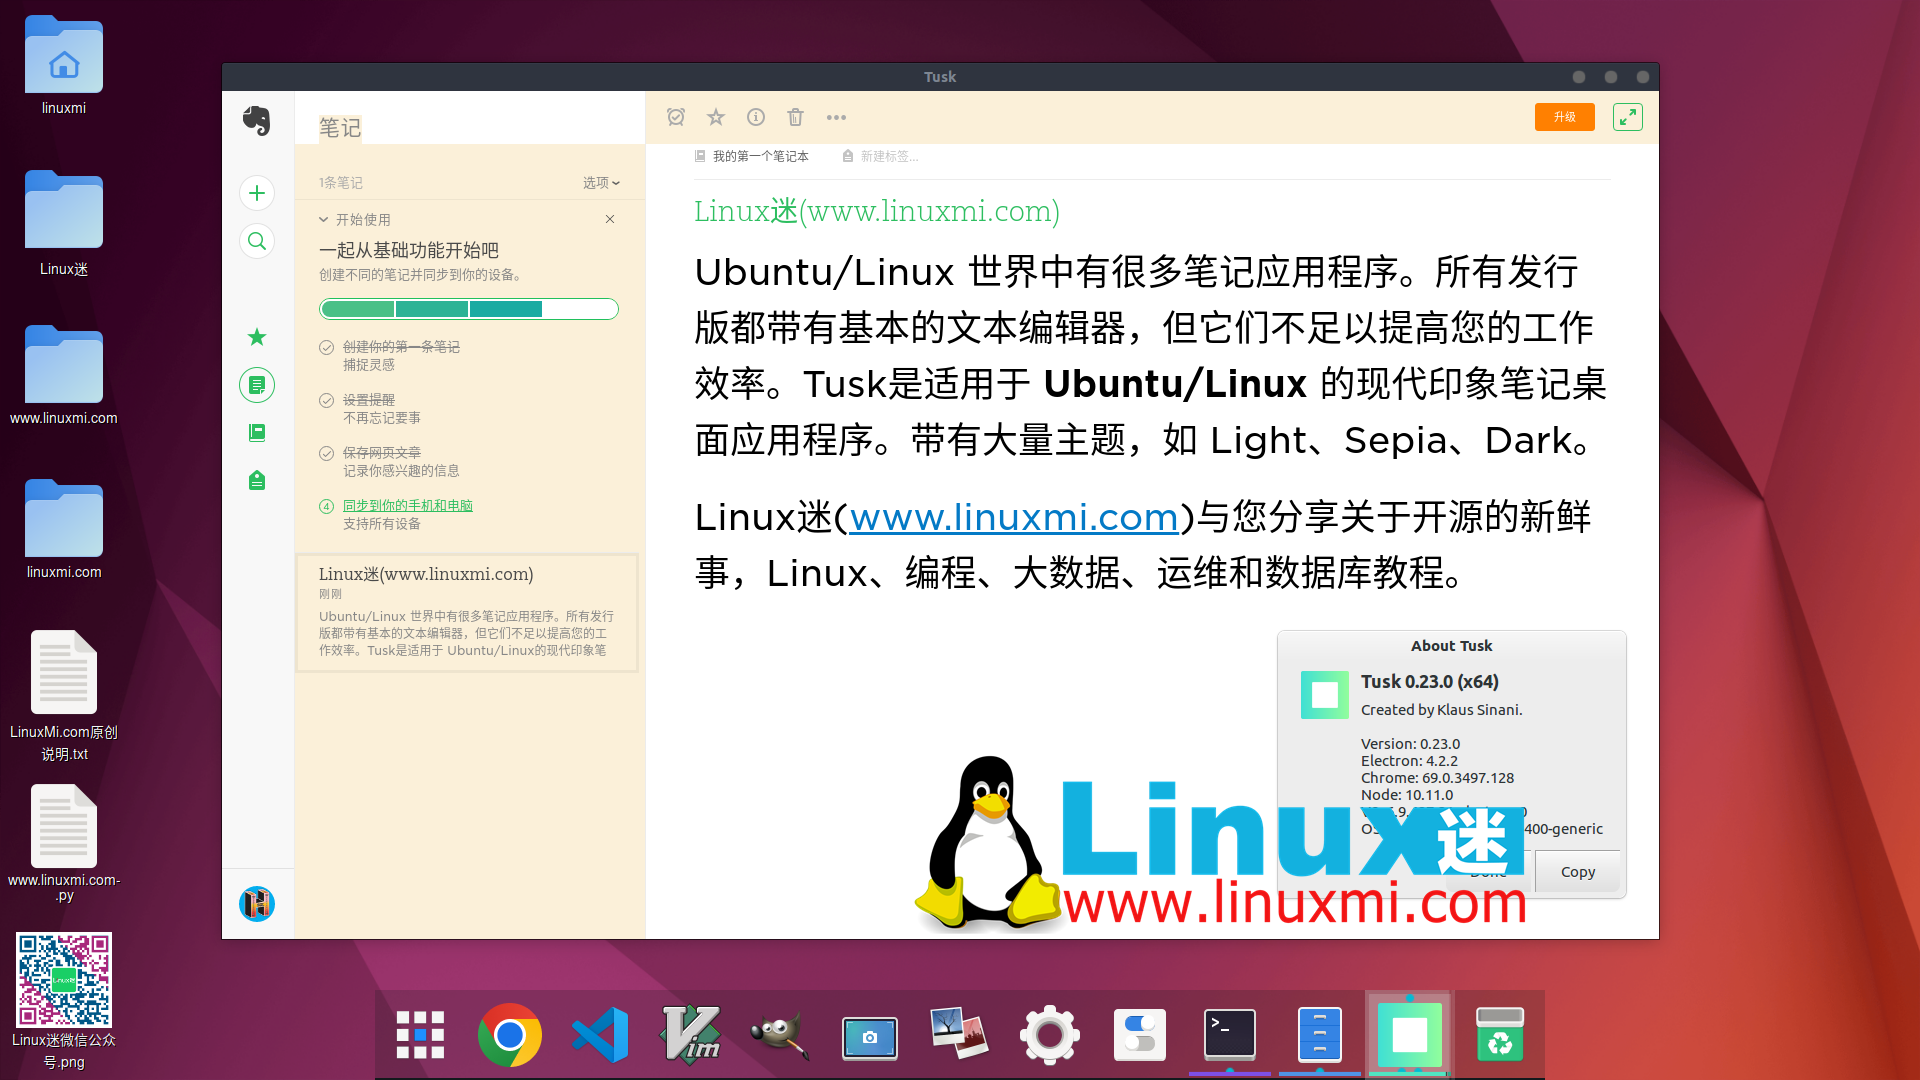The width and height of the screenshot is (1920, 1080).
Task: Open 我的第一个笔记本 notebook selector
Action: [752, 156]
